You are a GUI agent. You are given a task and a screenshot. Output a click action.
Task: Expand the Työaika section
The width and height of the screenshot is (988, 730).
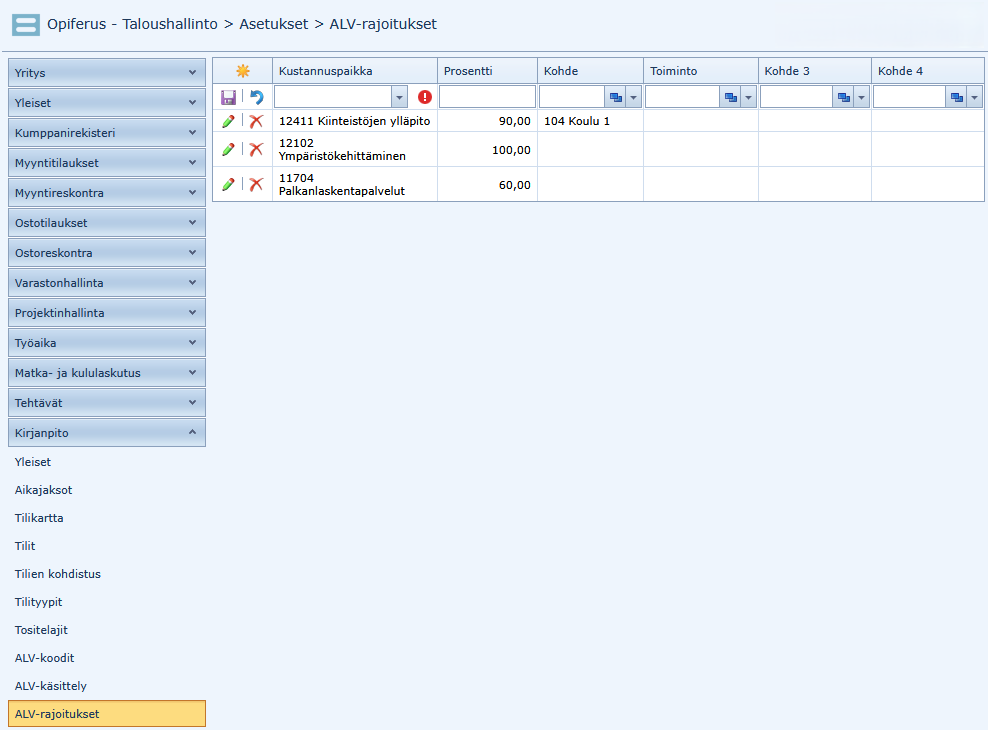[x=106, y=343]
